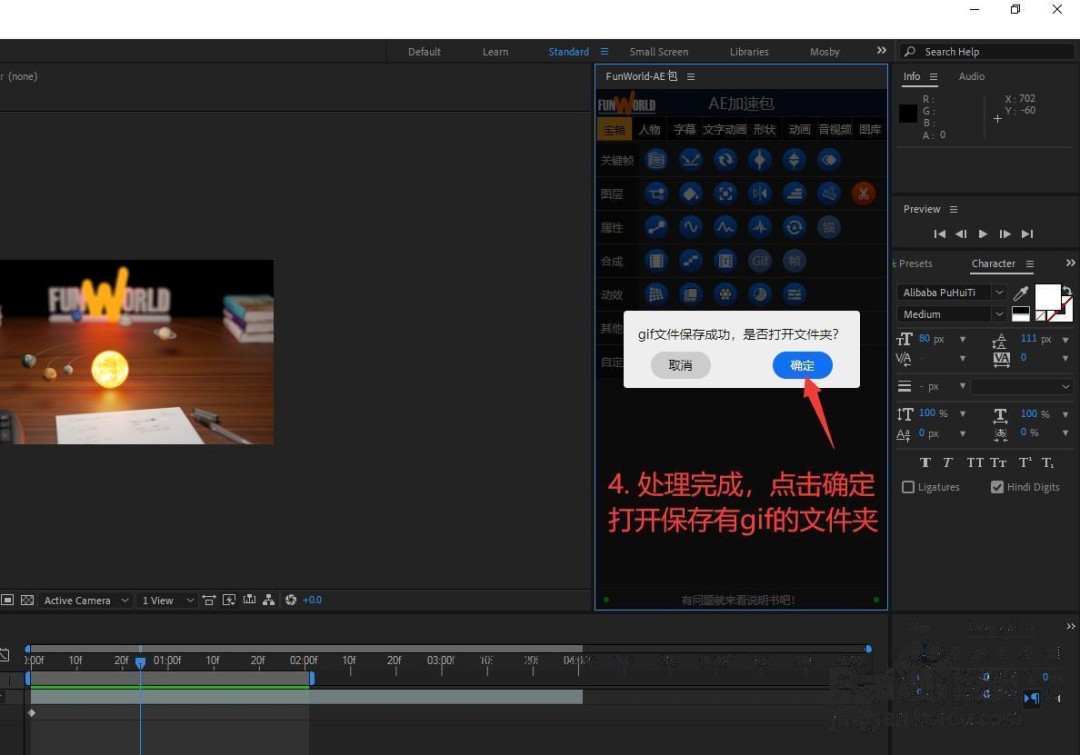Toggle pixel aspect ratio correction icon

209,600
